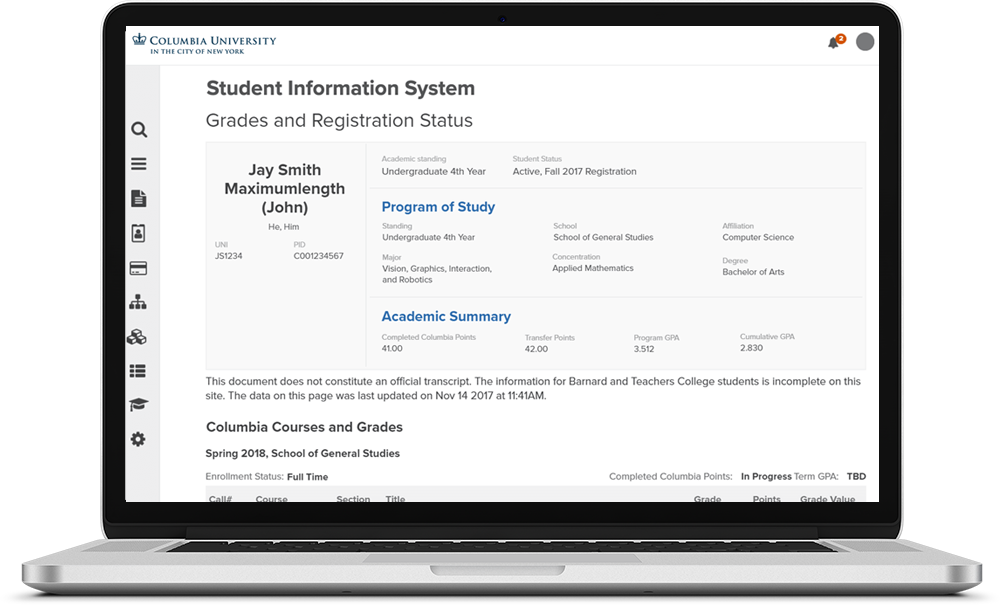The image size is (1000, 605).
Task: Select the PID value C001234567
Action: click(x=318, y=256)
